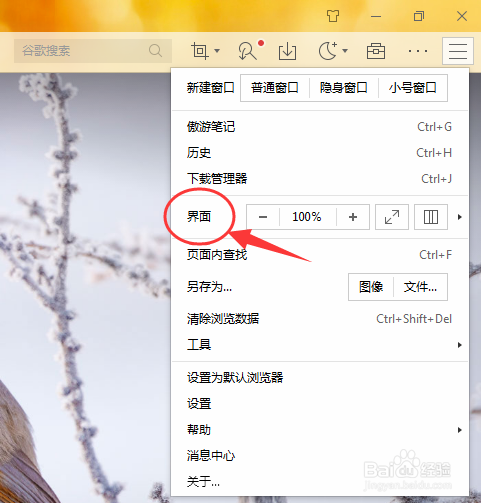The width and height of the screenshot is (481, 503).
Task: Open the download manager toolbar icon
Action: tap(287, 51)
